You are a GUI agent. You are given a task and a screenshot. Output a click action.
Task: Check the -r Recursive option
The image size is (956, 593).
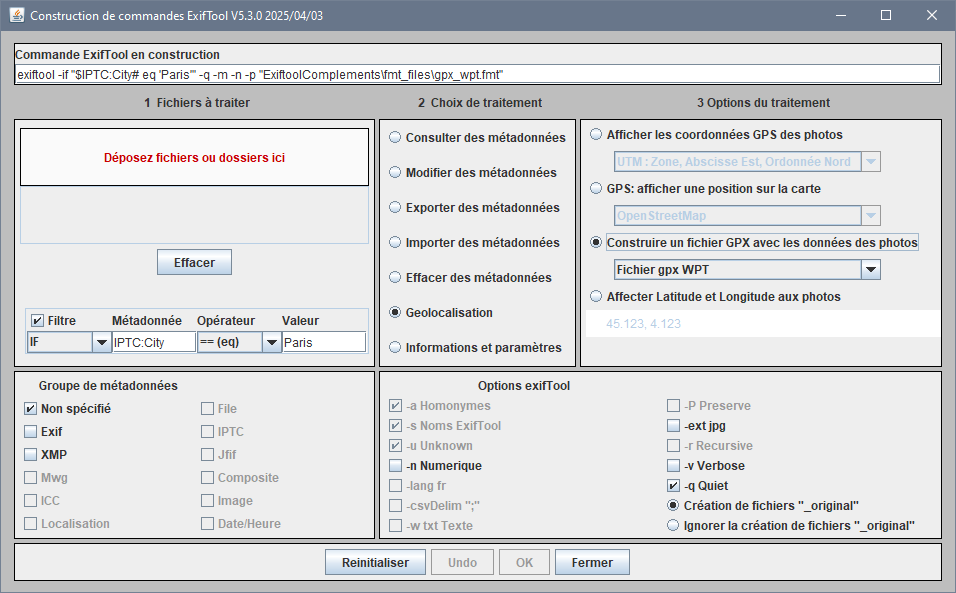(673, 446)
